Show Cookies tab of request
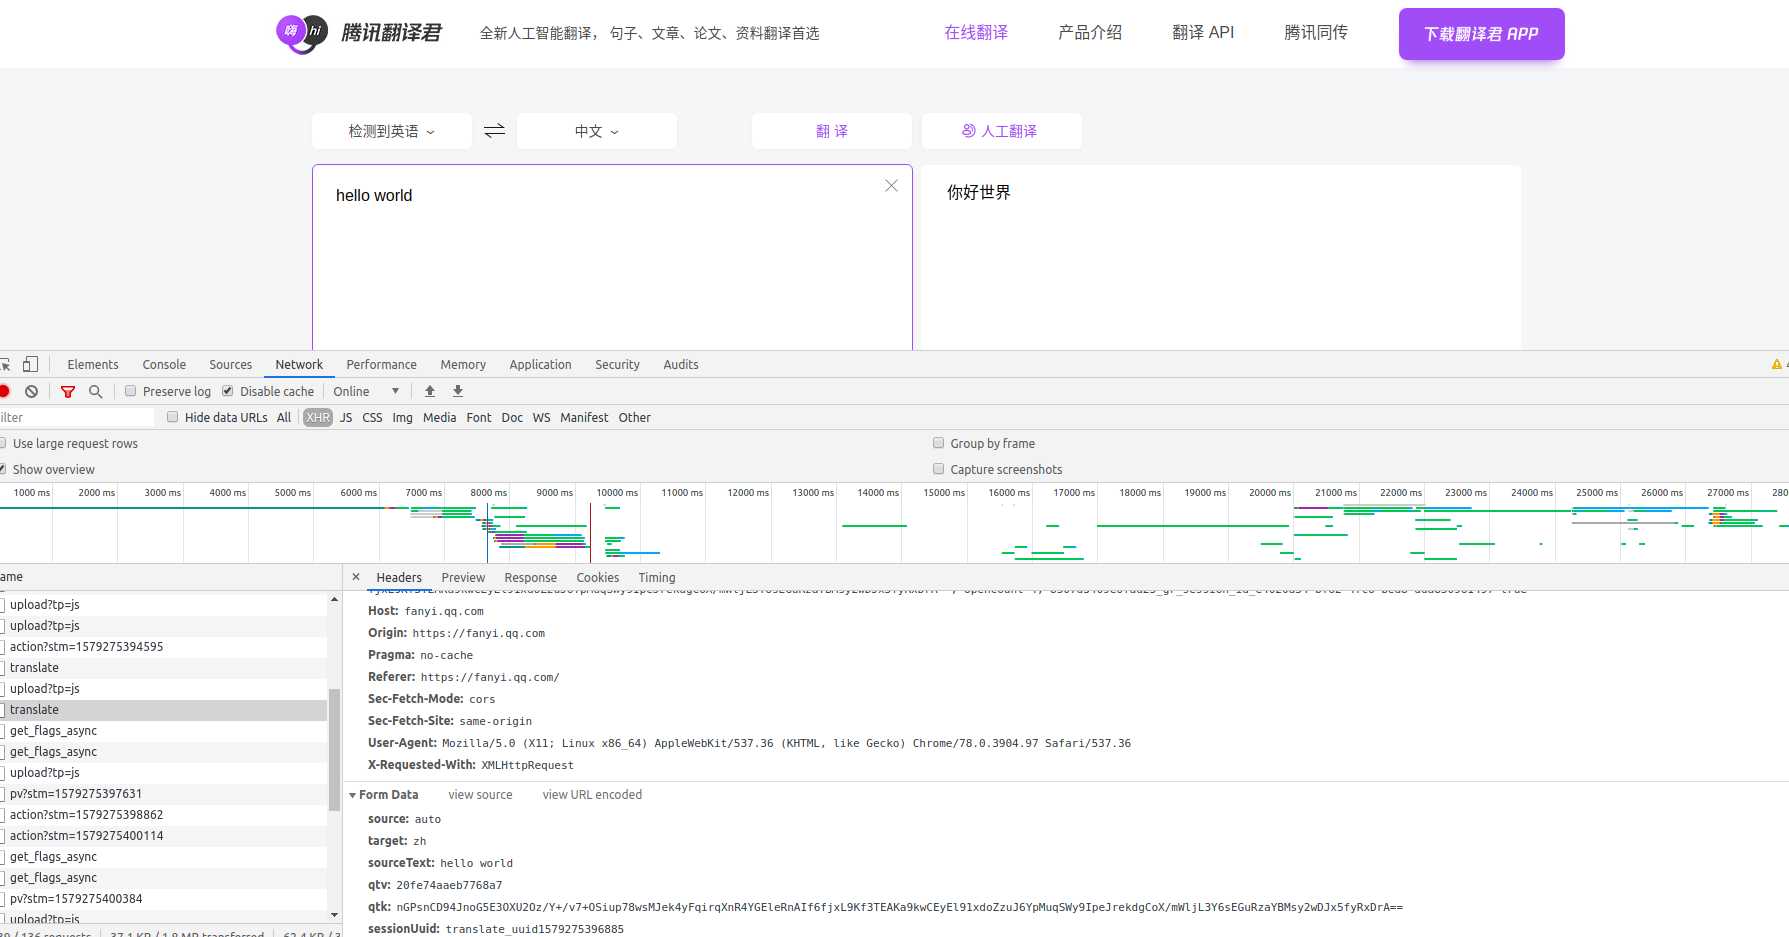Image resolution: width=1789 pixels, height=937 pixels. tap(597, 577)
